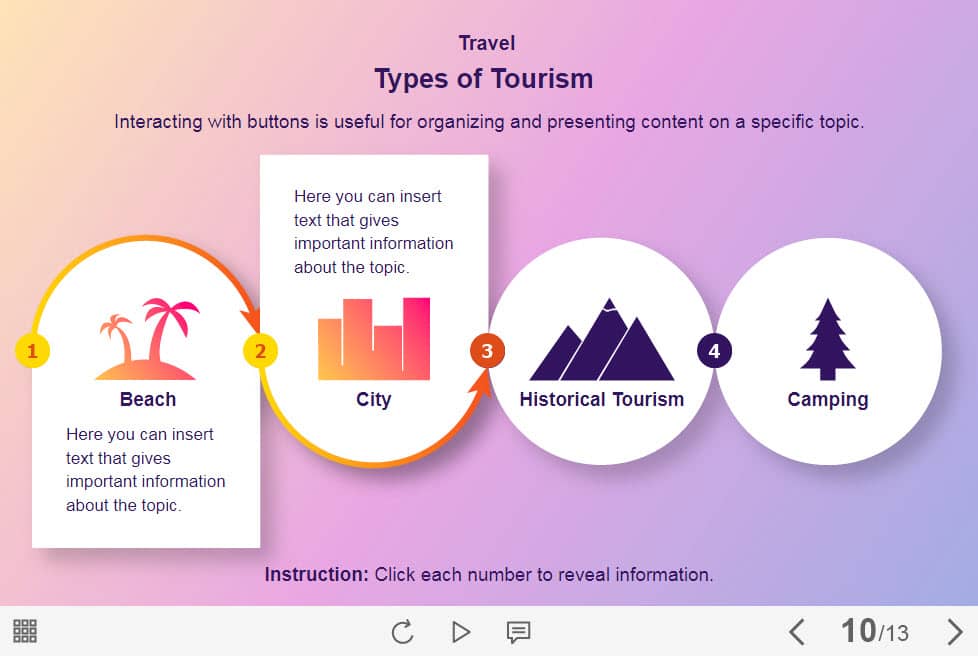Image resolution: width=978 pixels, height=656 pixels.
Task: Toggle number 2 button for City
Action: tap(260, 351)
